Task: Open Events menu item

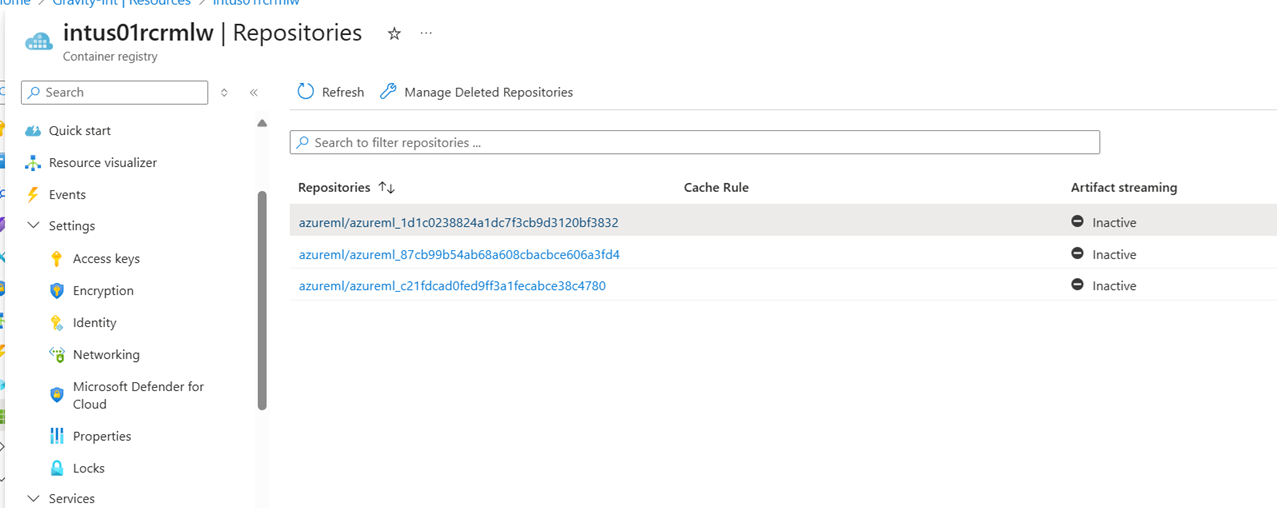Action: click(67, 195)
